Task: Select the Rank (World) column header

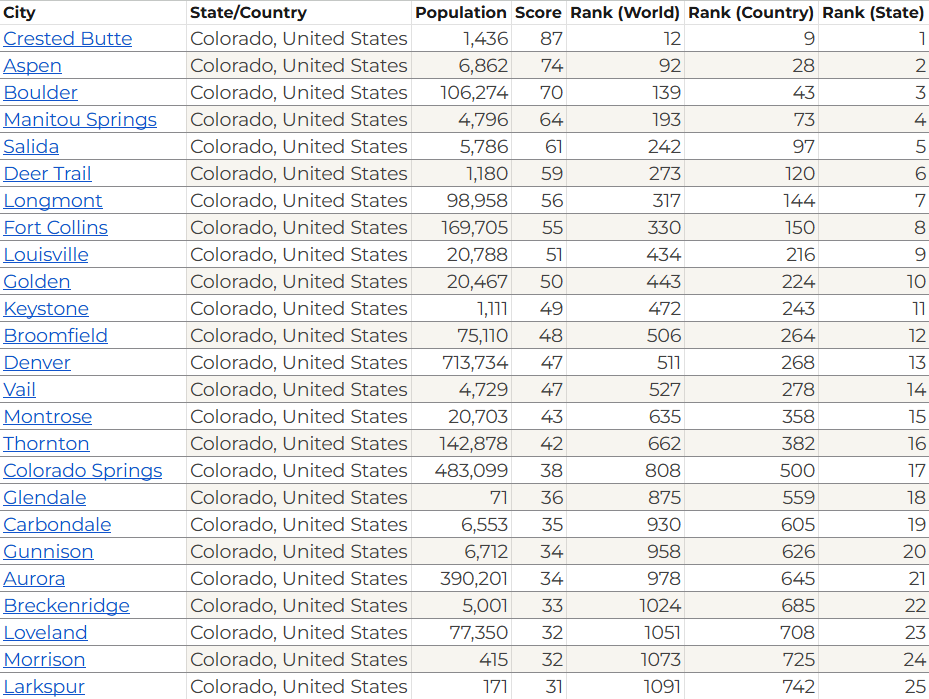Action: (x=625, y=12)
